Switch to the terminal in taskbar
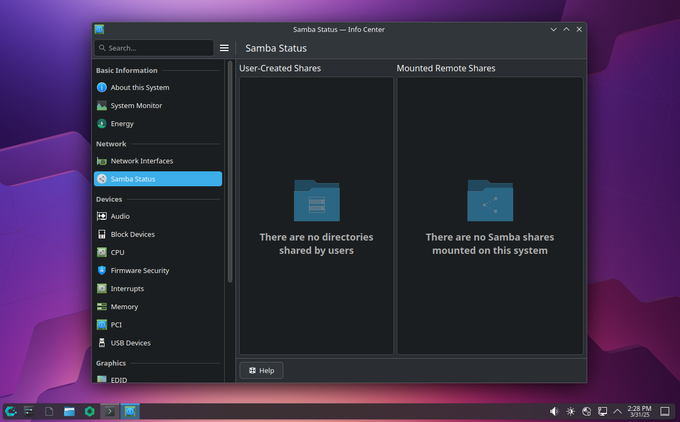Screen dimensions: 680x422 [110, 411]
